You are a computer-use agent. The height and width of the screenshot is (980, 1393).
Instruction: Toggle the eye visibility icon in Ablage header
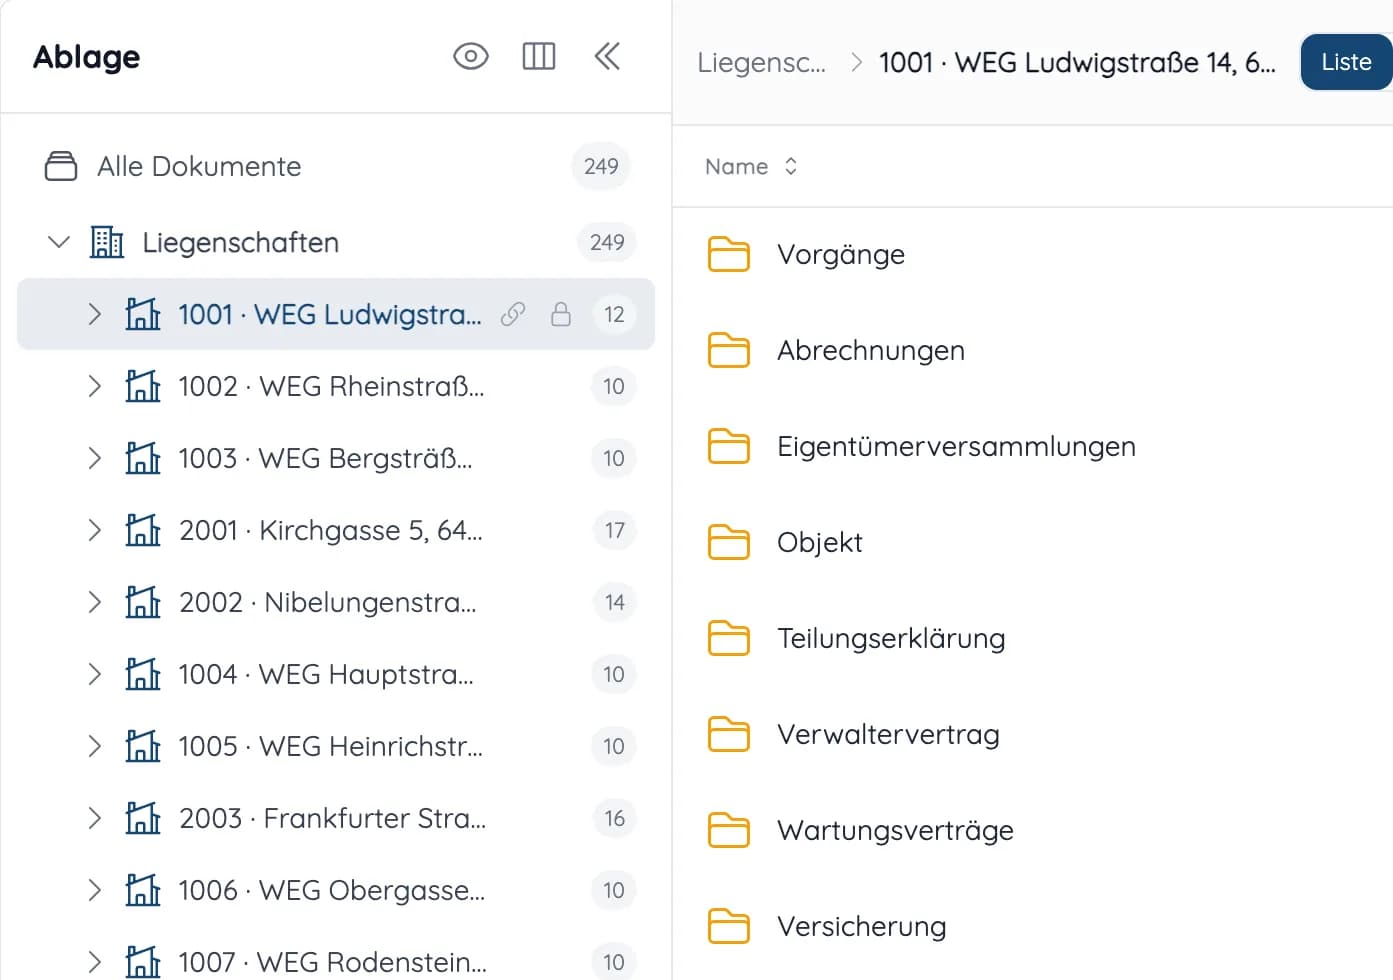coord(471,57)
